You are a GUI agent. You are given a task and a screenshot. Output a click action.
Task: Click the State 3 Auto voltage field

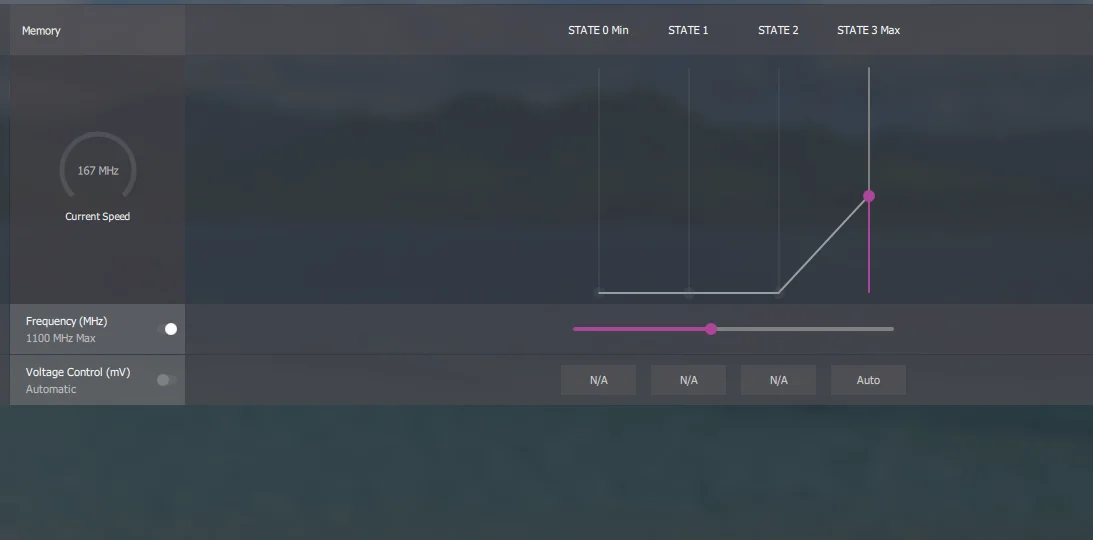(x=869, y=380)
